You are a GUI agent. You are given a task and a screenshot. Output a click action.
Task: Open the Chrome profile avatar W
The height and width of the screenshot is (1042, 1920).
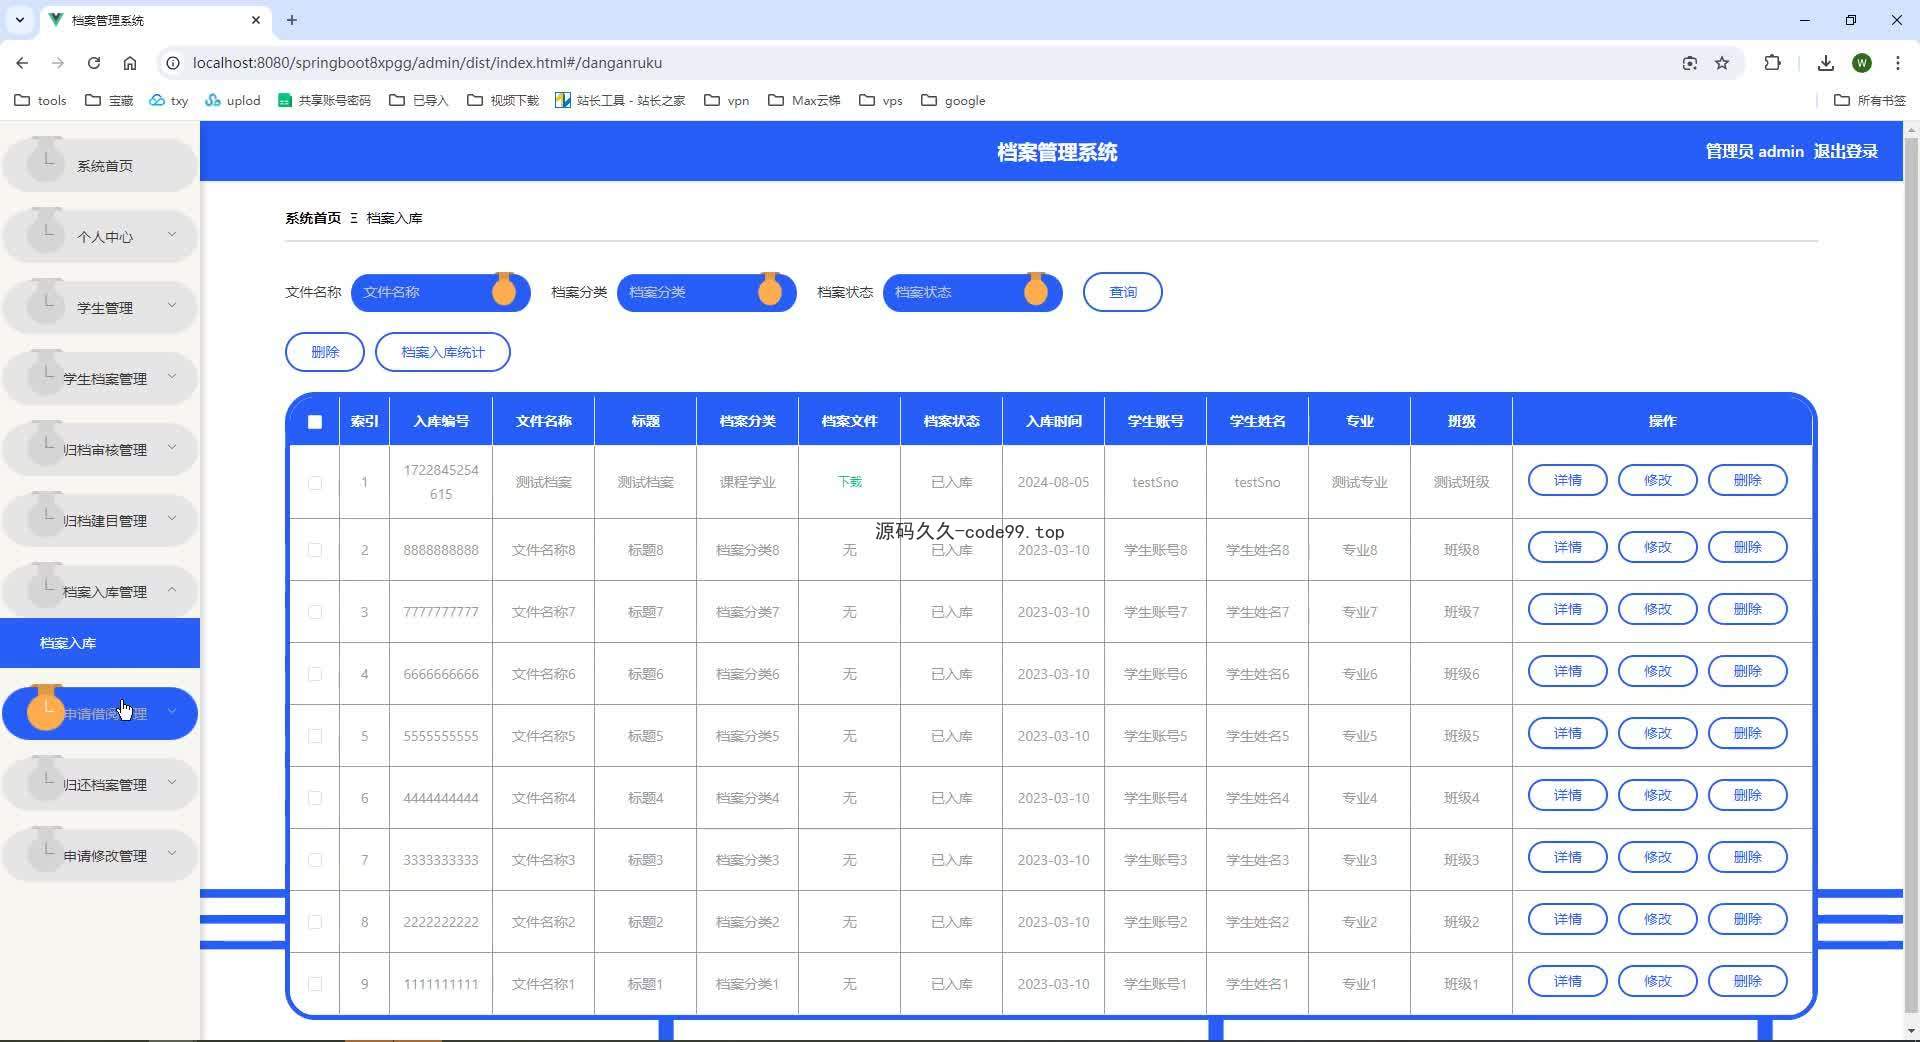[1862, 62]
